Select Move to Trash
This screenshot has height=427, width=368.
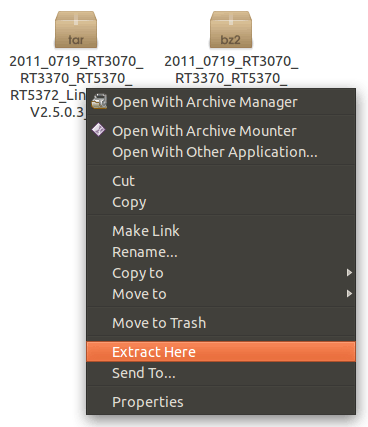[221, 323]
